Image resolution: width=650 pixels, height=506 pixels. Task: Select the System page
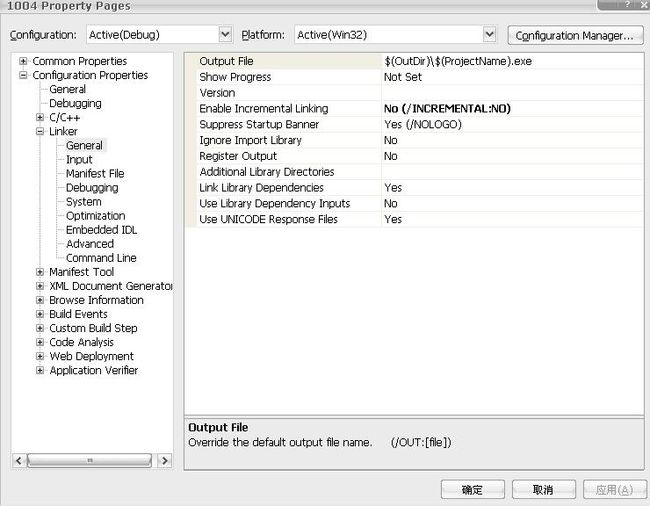point(84,202)
